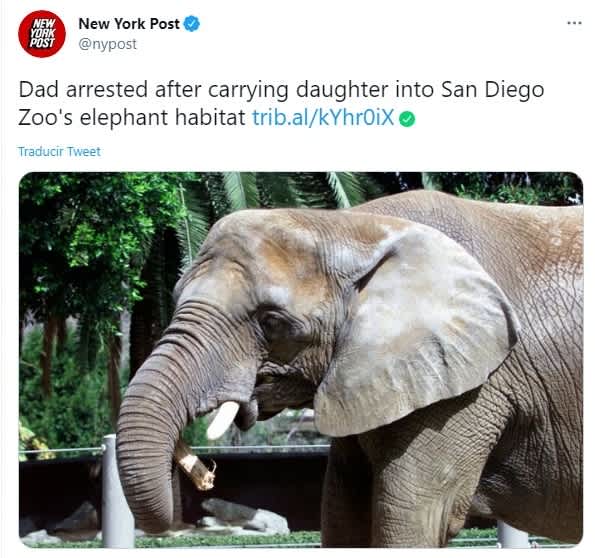The width and height of the screenshot is (595, 558).
Task: Open the @nypost handle
Action: [x=107, y=44]
